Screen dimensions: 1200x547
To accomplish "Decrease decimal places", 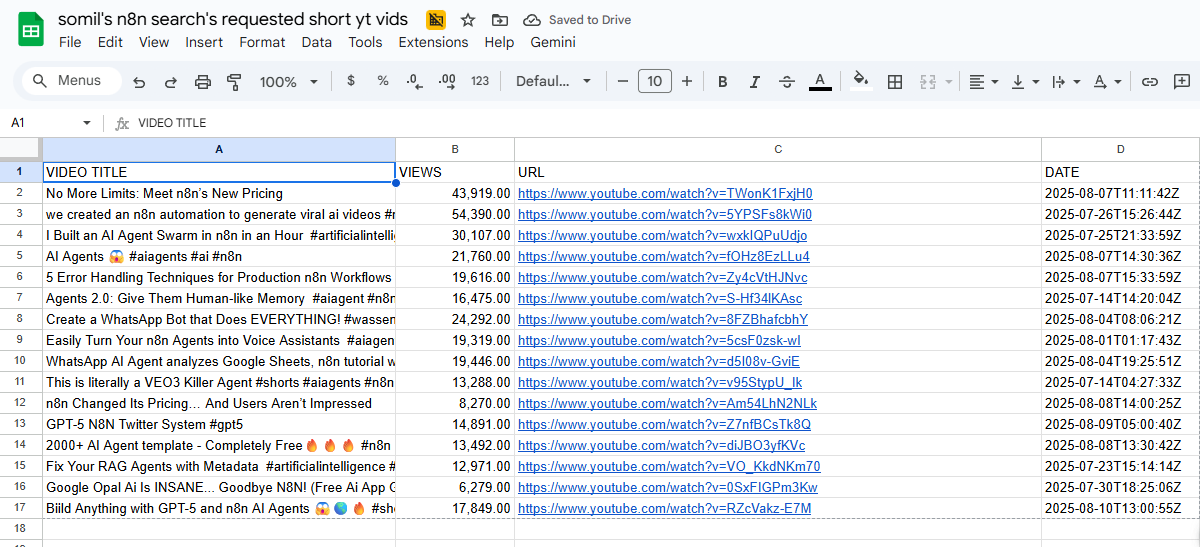I will (x=414, y=81).
